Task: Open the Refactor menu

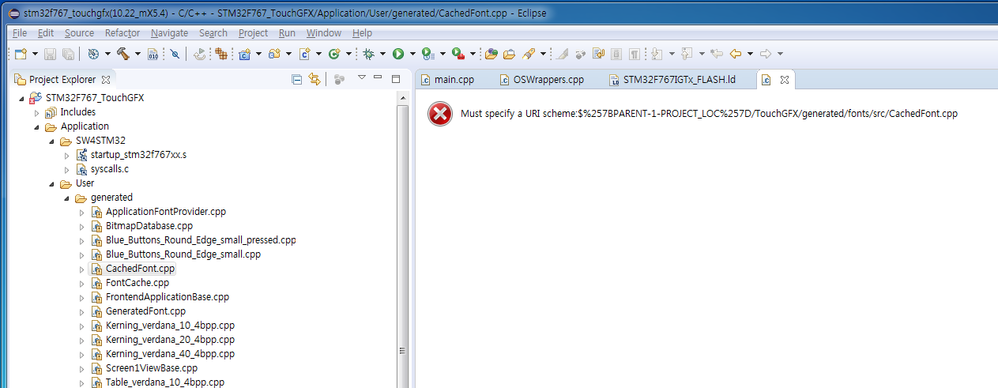Action: (123, 33)
